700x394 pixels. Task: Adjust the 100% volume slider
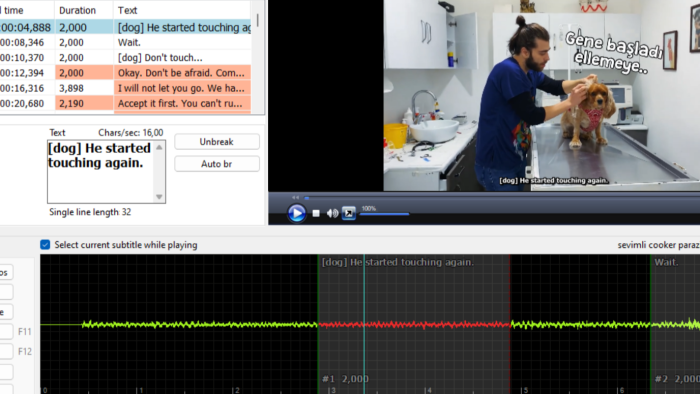point(384,214)
